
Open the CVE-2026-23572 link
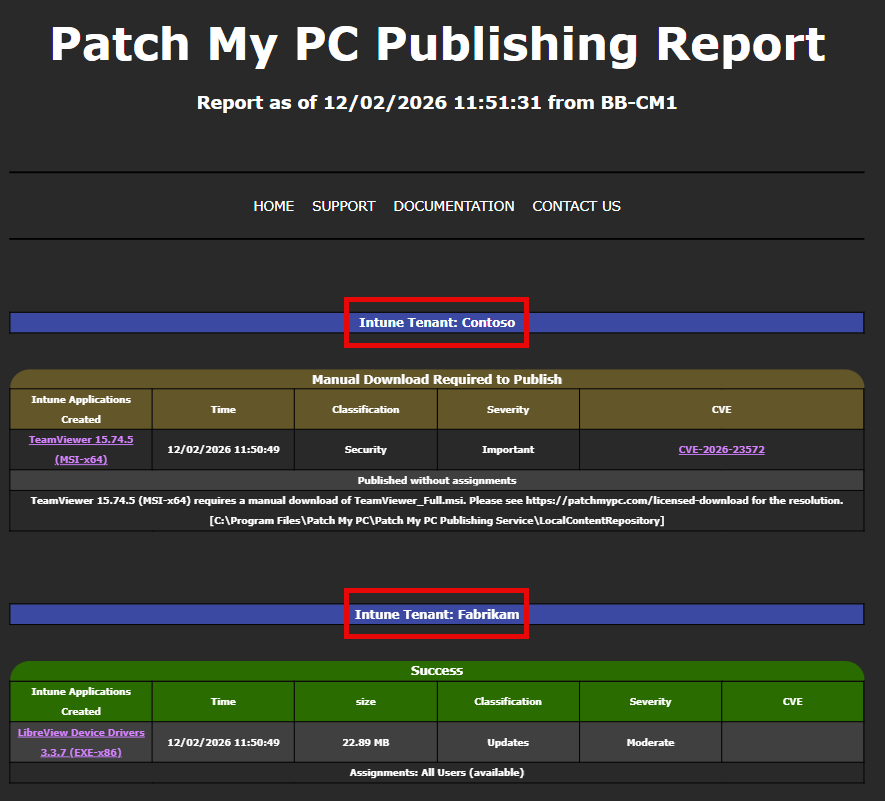[721, 449]
